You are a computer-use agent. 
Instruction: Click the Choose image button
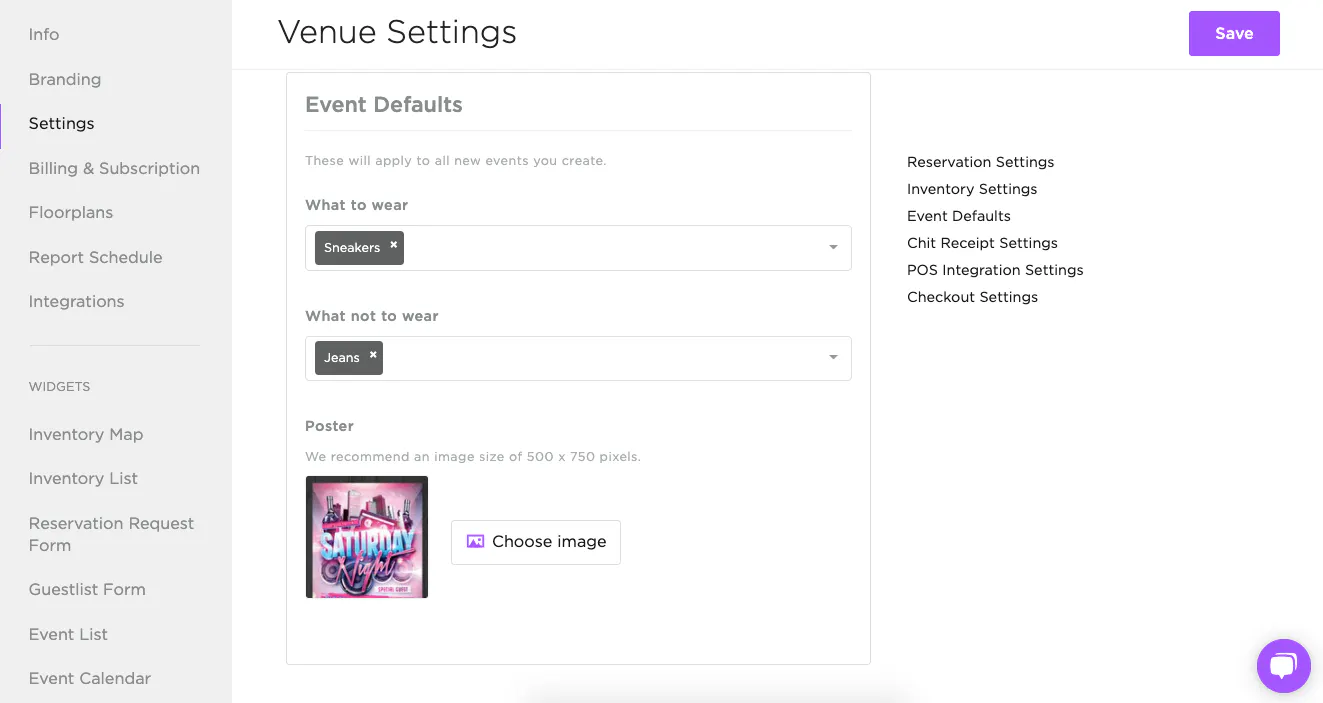click(536, 542)
